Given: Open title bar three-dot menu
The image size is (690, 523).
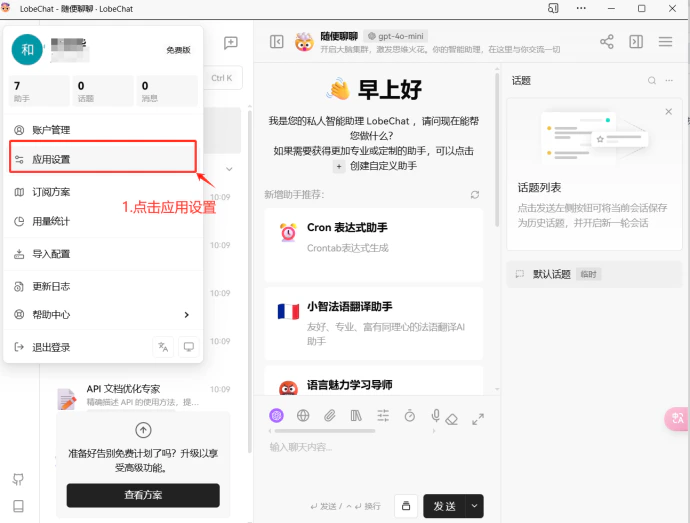Looking at the screenshot, I should (x=581, y=8).
